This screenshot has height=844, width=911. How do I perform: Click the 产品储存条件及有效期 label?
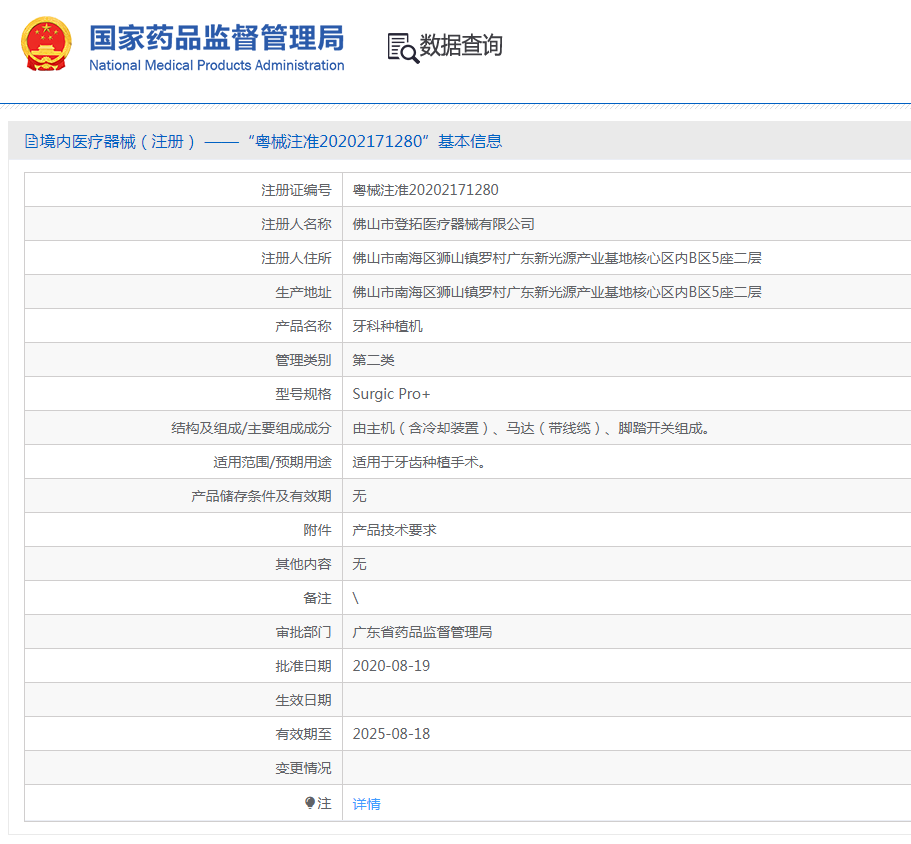(261, 496)
